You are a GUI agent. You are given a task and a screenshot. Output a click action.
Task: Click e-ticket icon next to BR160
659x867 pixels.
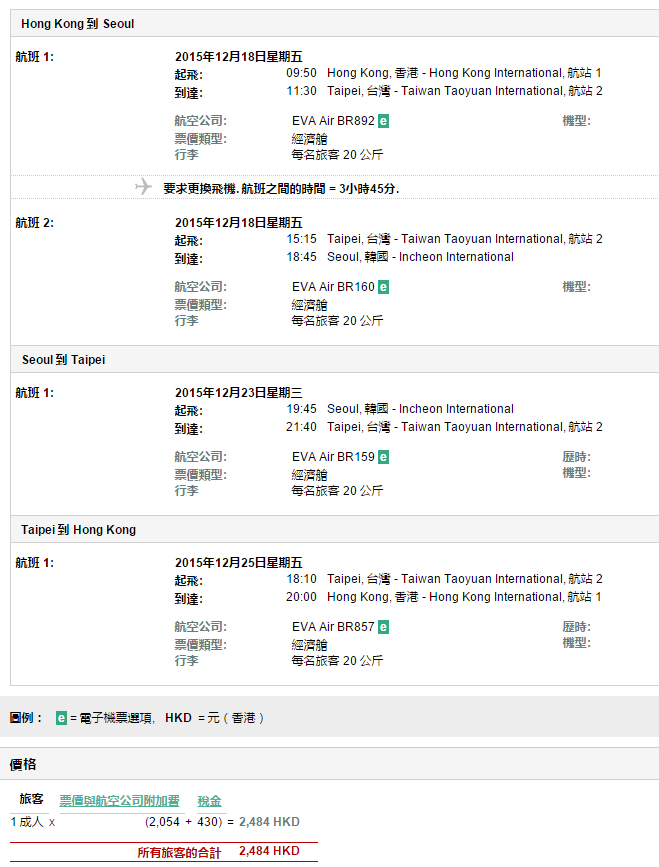pyautogui.click(x=384, y=287)
